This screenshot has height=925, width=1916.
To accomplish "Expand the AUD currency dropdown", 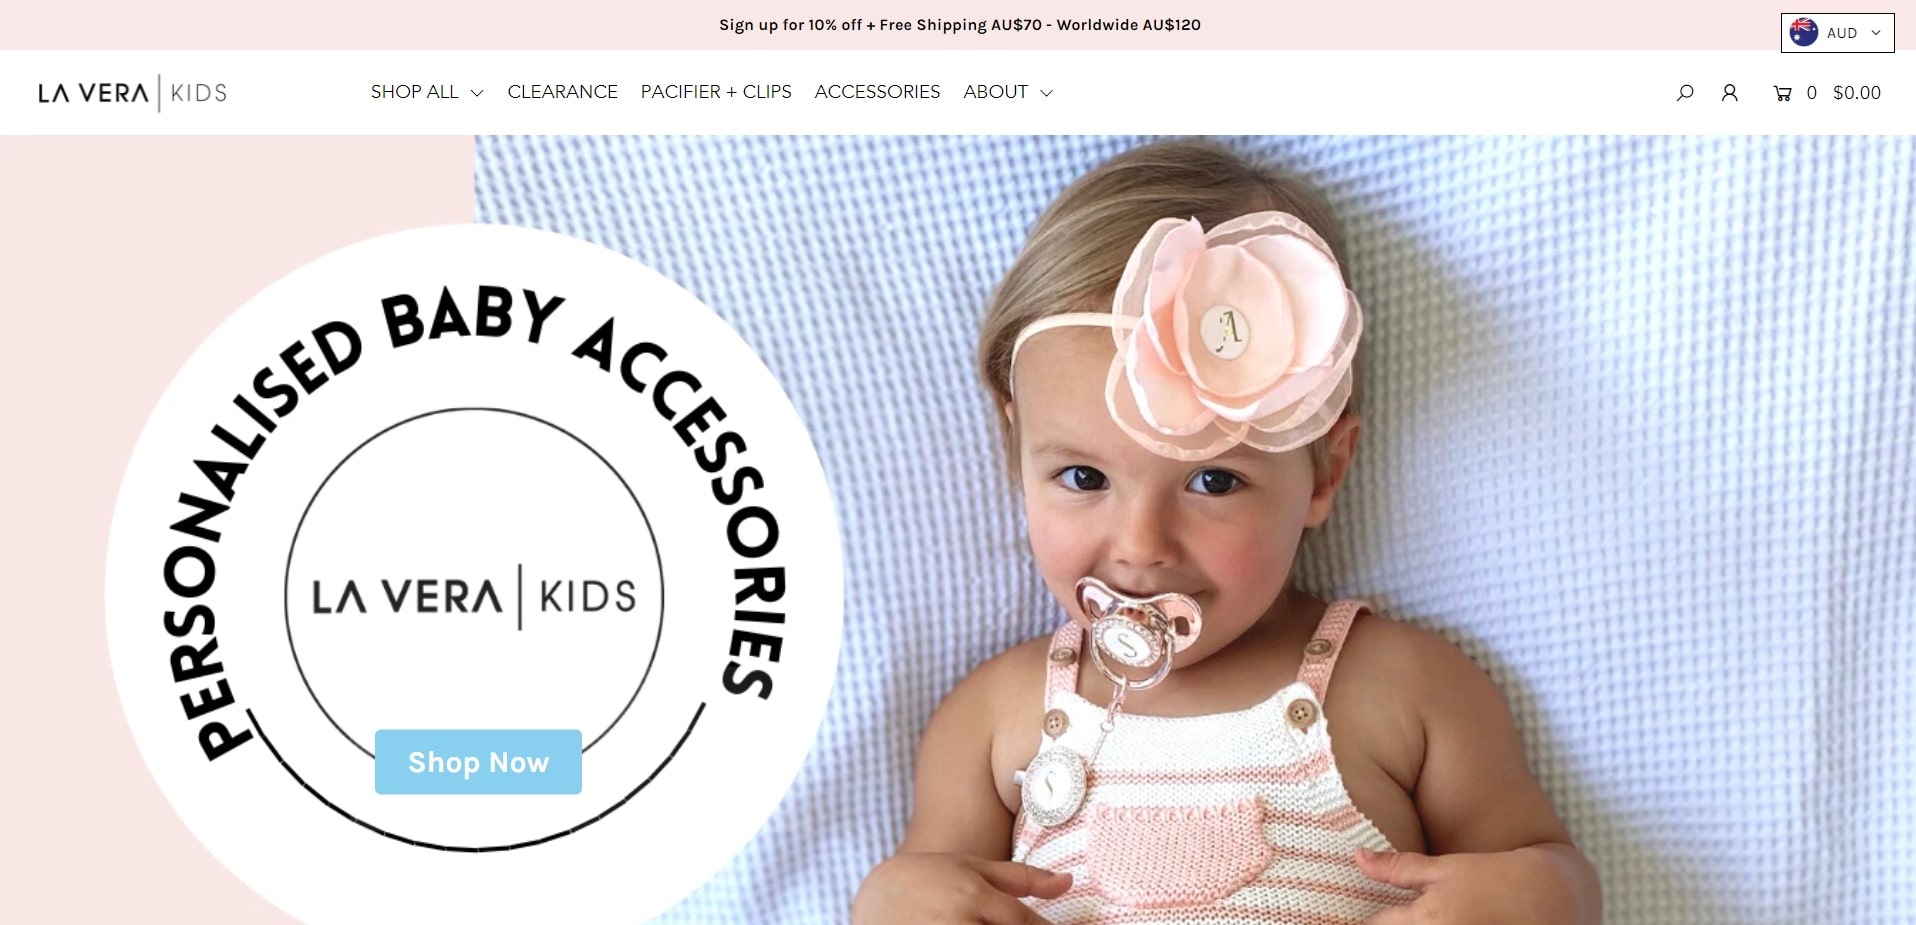I will [x=1838, y=32].
